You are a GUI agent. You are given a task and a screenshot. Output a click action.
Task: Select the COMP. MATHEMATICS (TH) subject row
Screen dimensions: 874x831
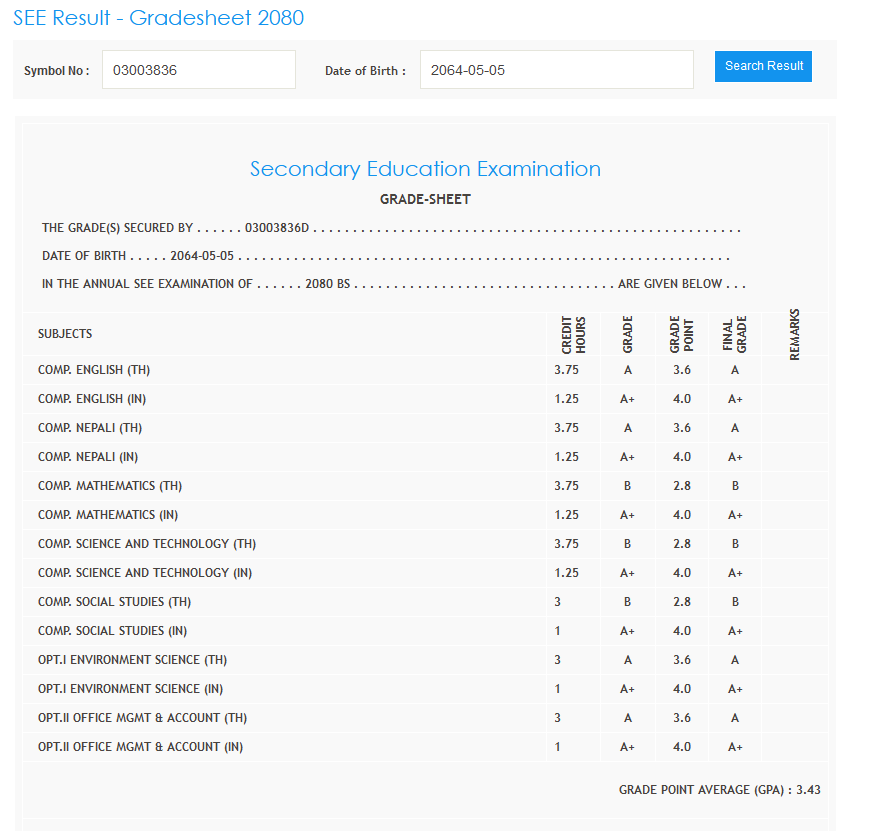(x=110, y=486)
